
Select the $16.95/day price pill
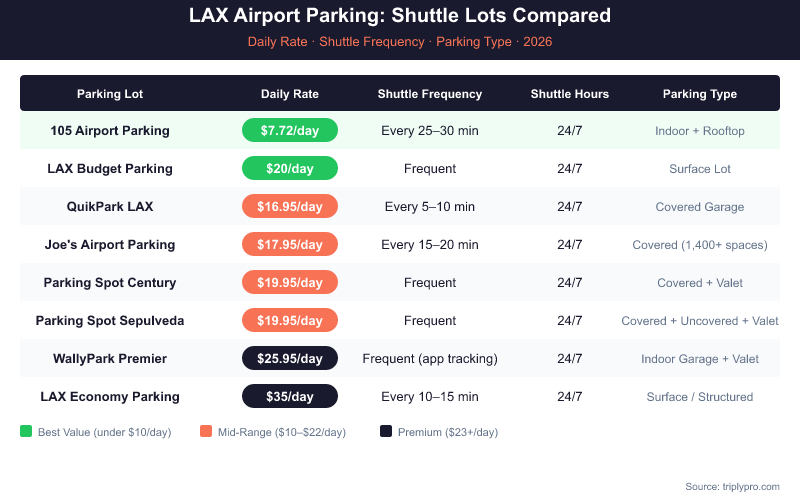(290, 207)
